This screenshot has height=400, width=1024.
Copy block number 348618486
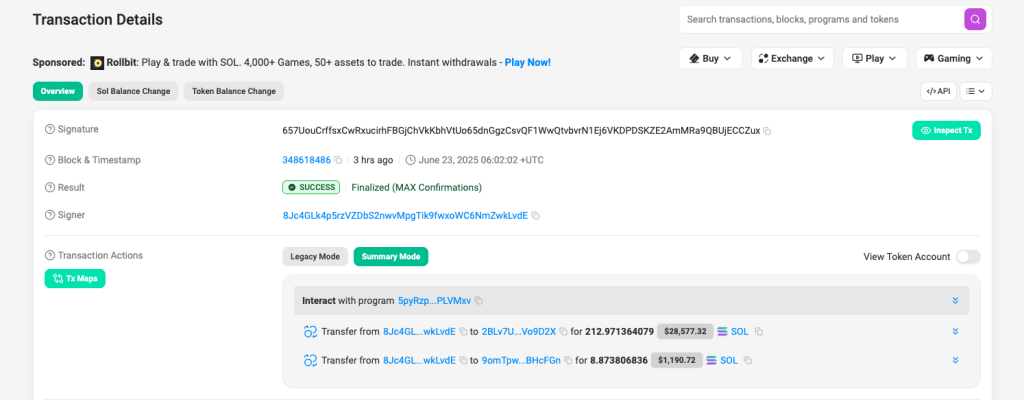338,160
